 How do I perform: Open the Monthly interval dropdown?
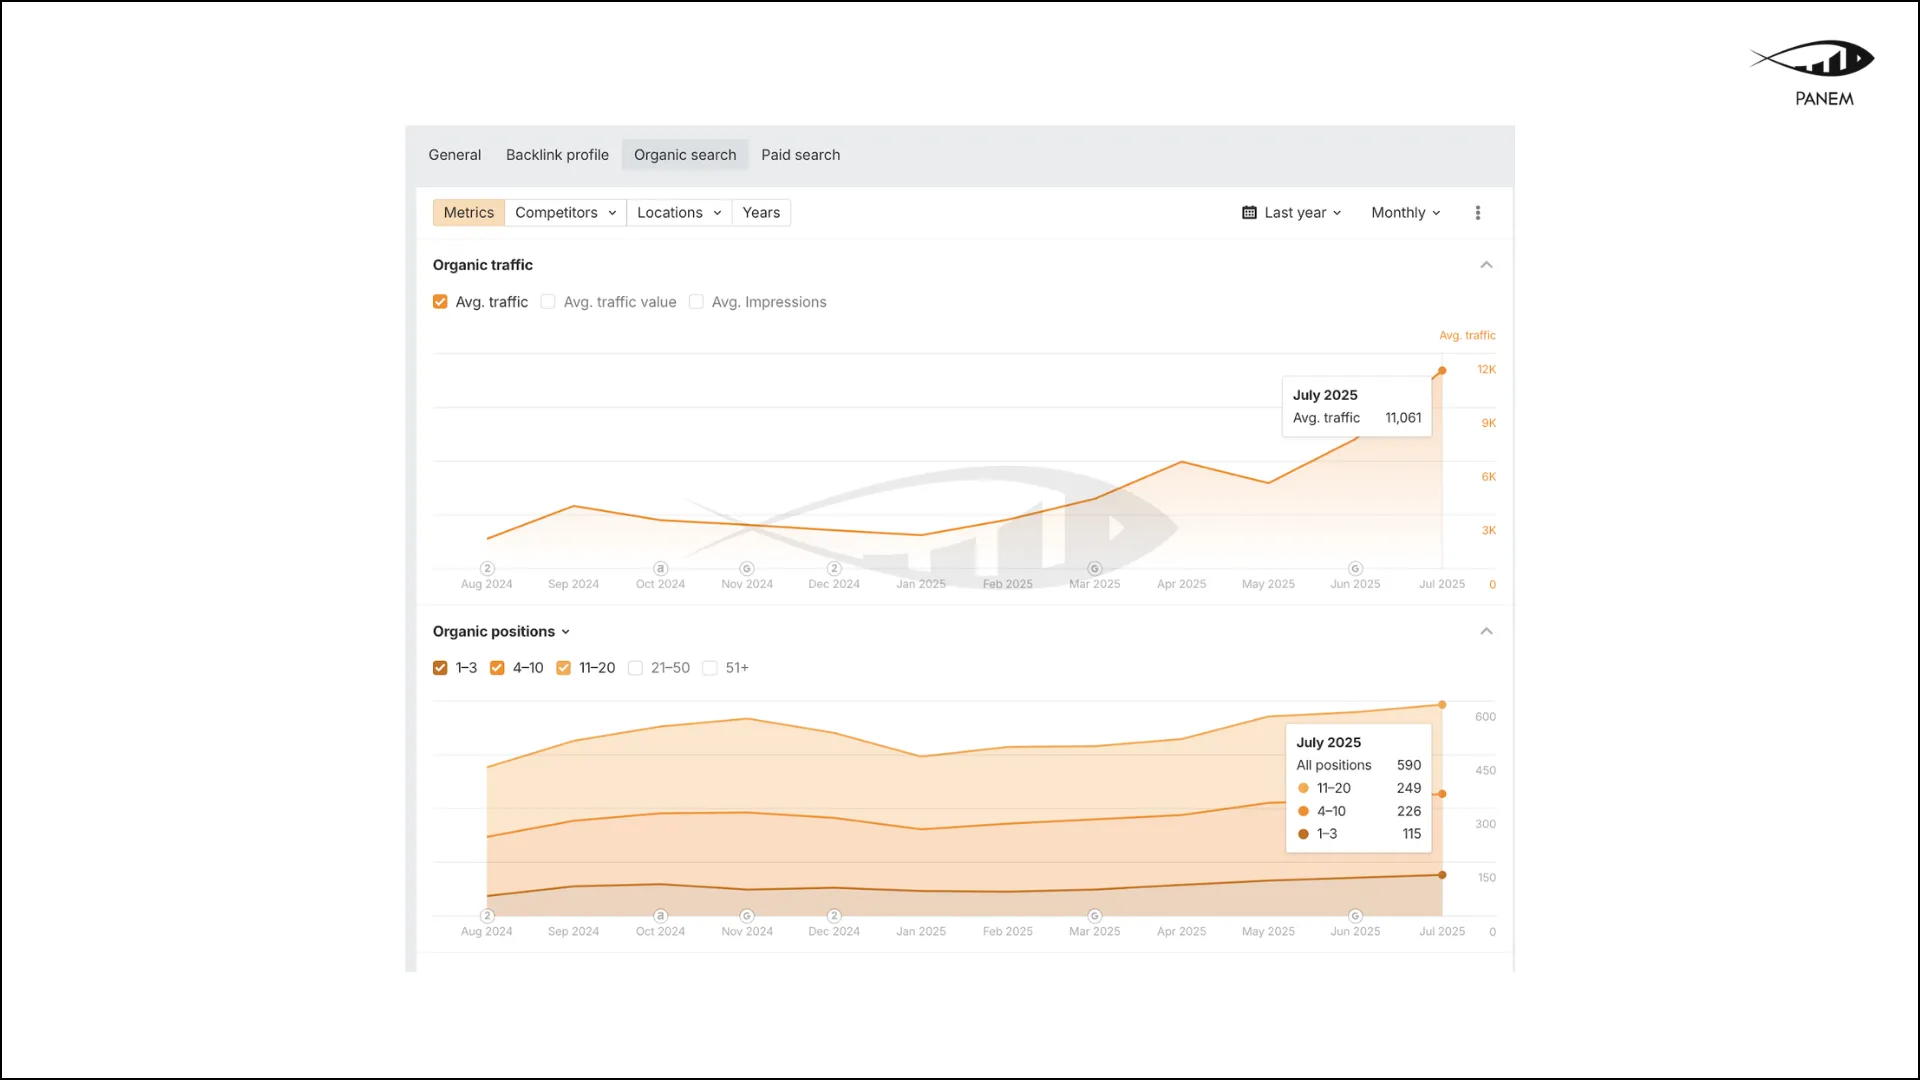click(1405, 213)
